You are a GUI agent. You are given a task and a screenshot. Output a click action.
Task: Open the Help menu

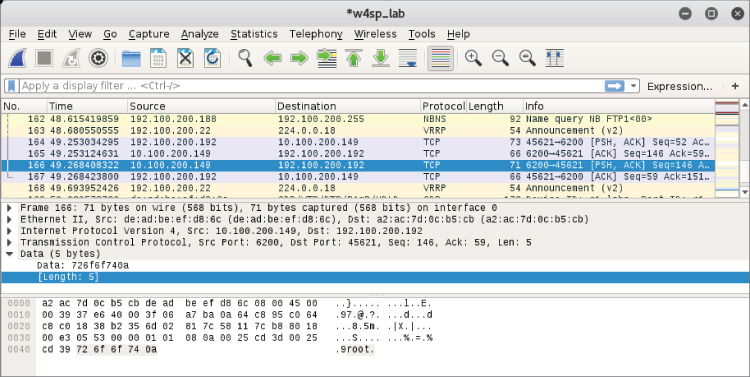point(458,34)
